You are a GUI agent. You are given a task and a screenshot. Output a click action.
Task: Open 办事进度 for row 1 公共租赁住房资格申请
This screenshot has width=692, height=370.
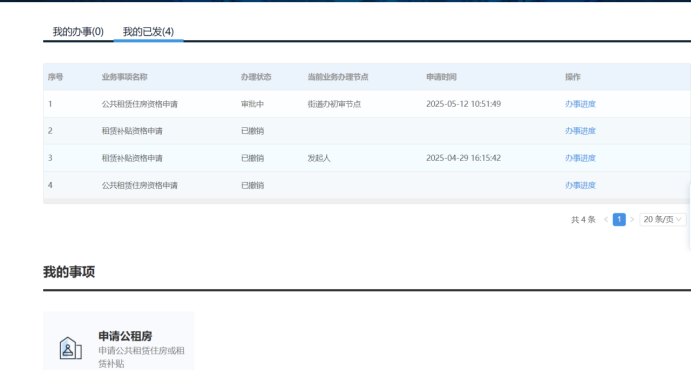tap(580, 104)
